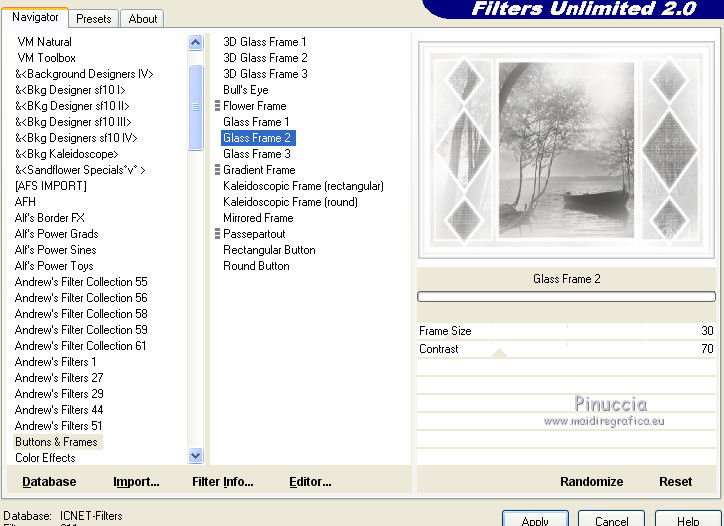Open the [AFS IMPORT] category
Viewport: 724px width, 526px height.
click(x=51, y=186)
